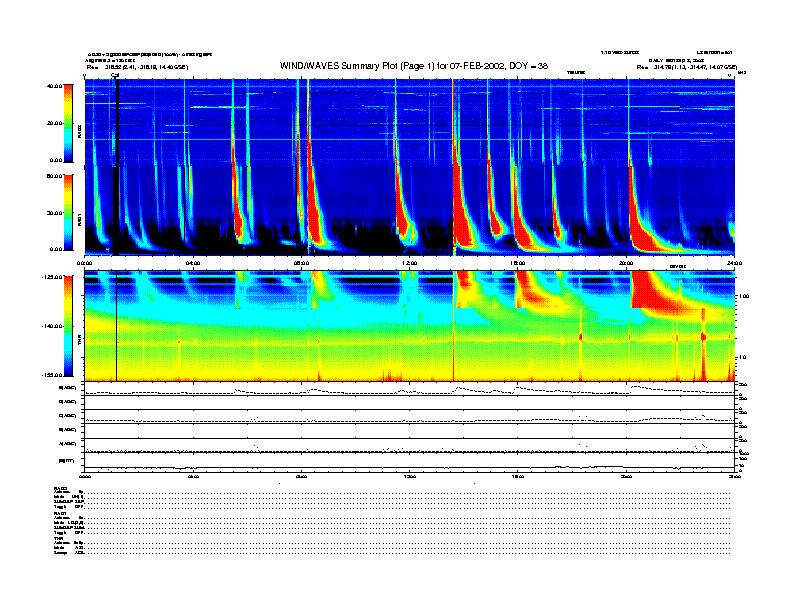
Task: Click the RAD2 heading in bottom status block
Action: tap(61, 488)
